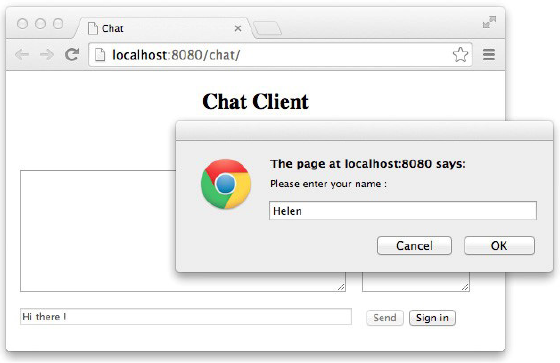Click the window close traffic light

[22, 24]
